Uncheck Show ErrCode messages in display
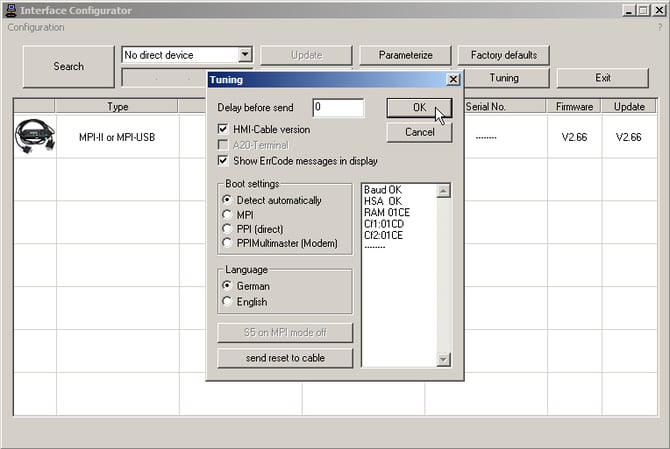Screen dimensions: 670x449 click(224, 161)
